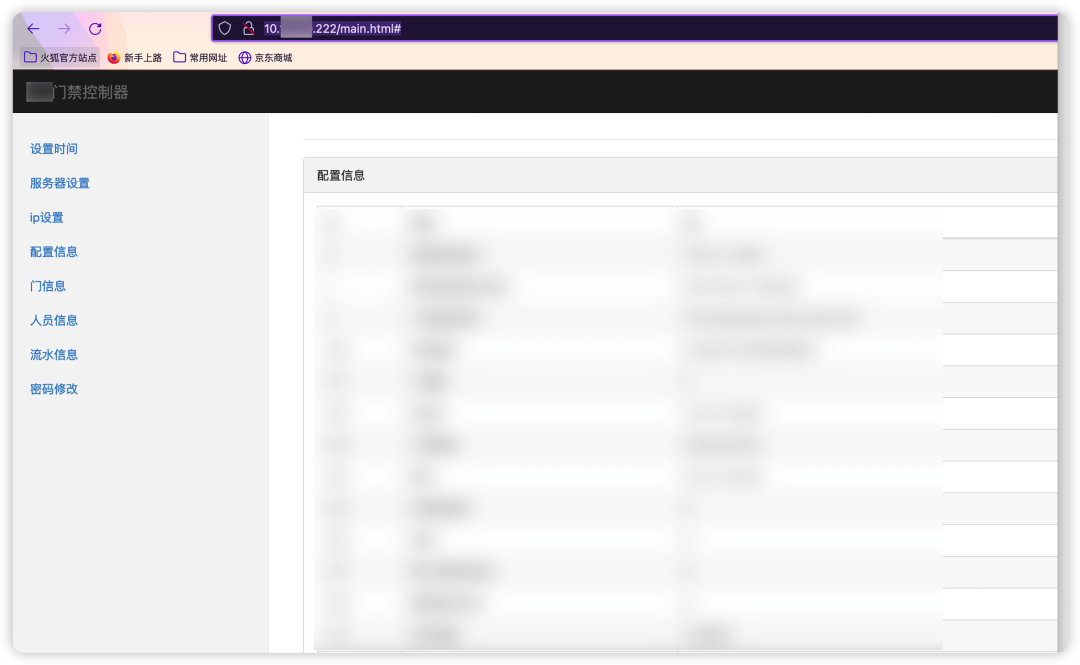Open the 设置时间 page
The image size is (1080, 665).
tap(54, 149)
